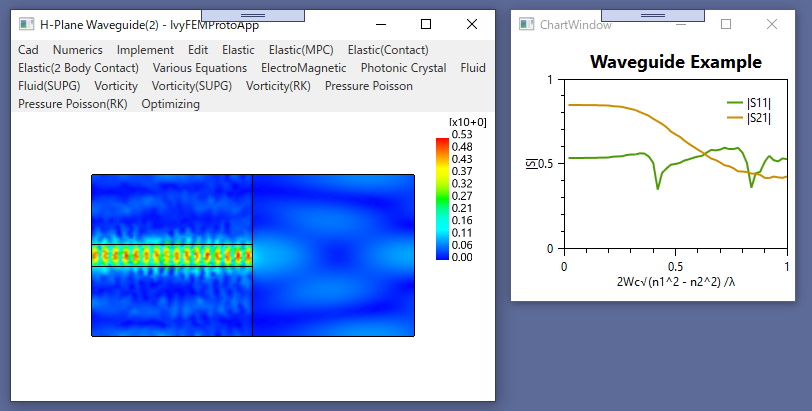Open the Various Equations menu
This screenshot has width=812, height=411.
200,68
